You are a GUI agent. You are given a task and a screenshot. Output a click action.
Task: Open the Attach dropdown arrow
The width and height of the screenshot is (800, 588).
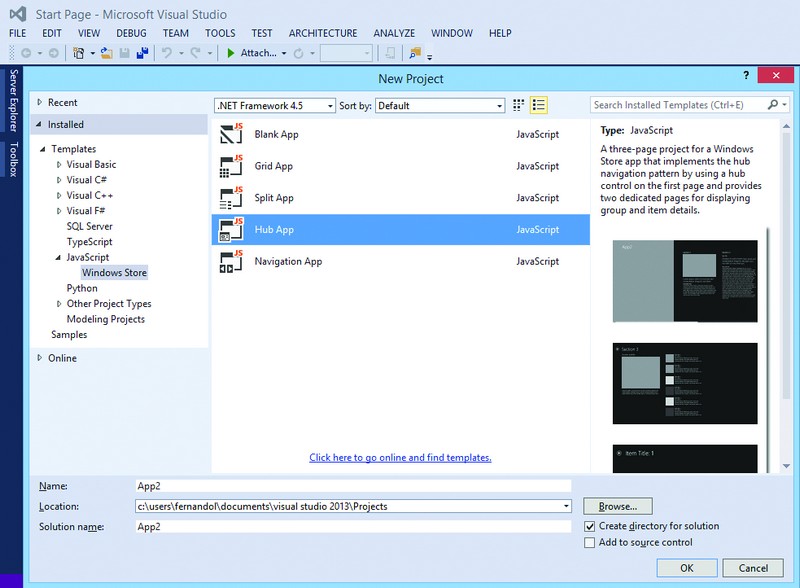coord(284,53)
